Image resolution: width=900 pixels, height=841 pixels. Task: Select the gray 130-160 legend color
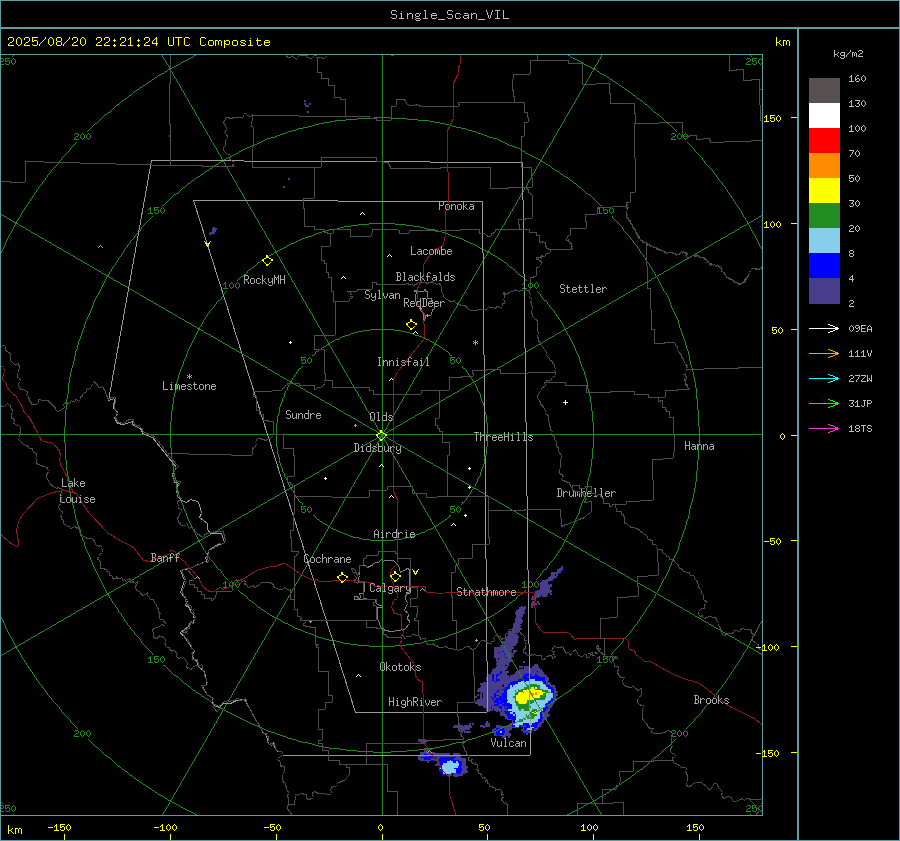tap(824, 91)
